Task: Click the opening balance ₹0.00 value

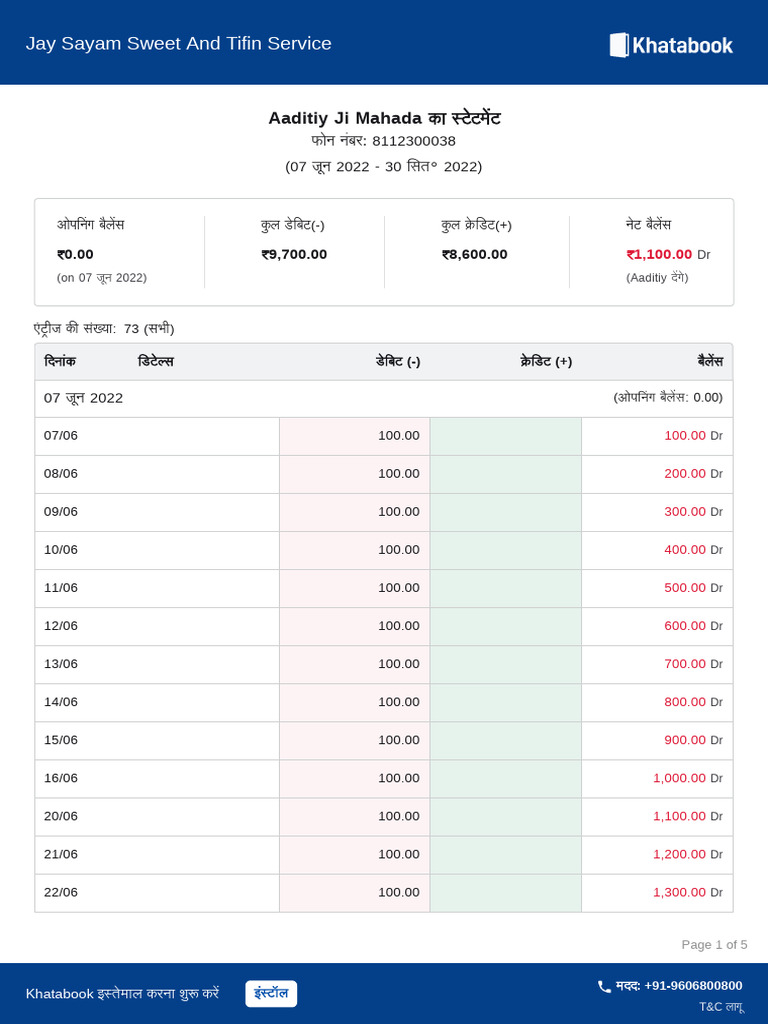Action: tap(75, 255)
